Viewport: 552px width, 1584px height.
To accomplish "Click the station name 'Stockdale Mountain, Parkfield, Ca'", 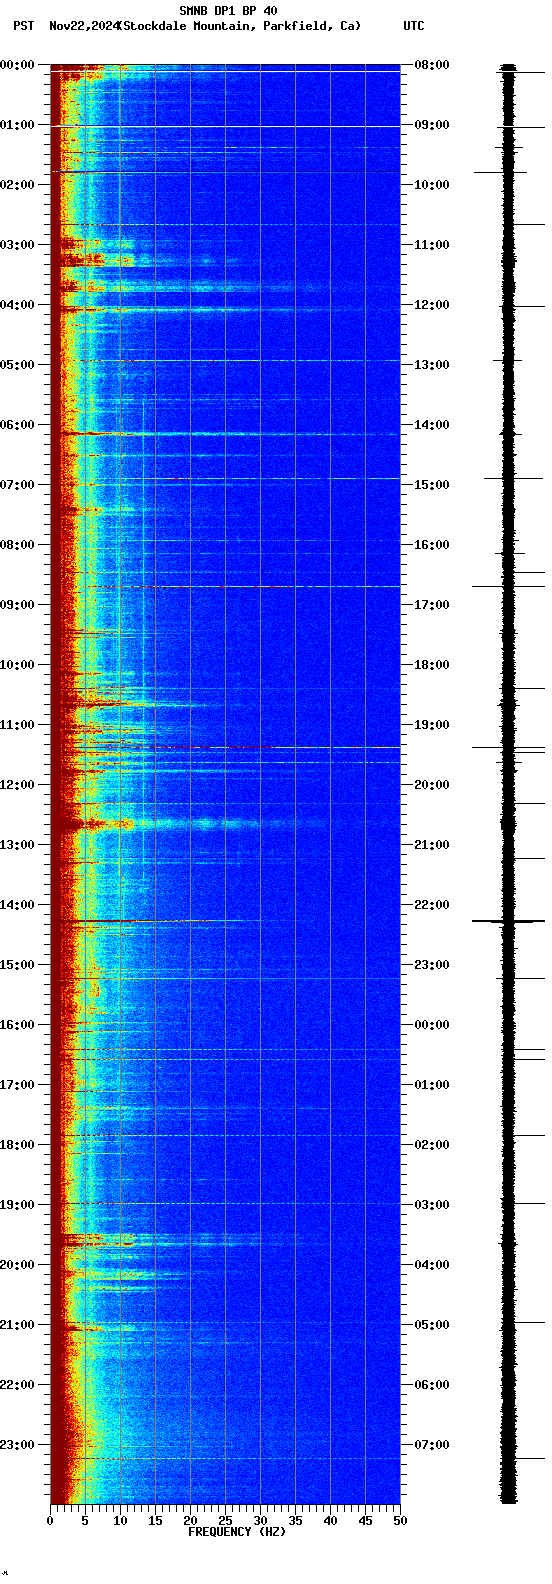I will click(238, 26).
